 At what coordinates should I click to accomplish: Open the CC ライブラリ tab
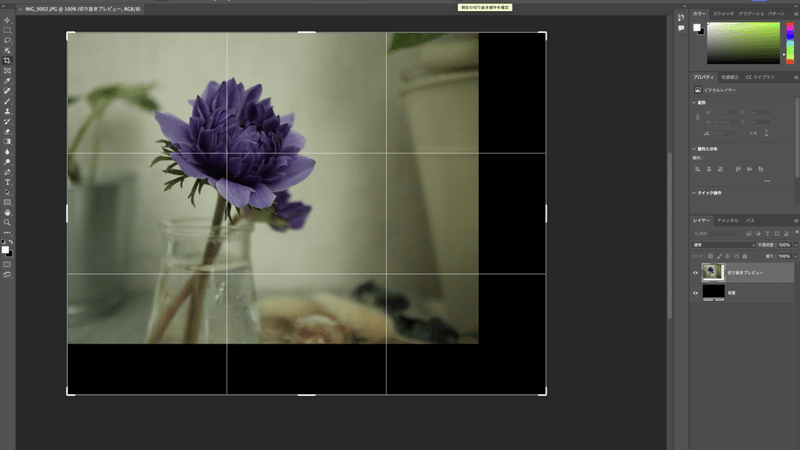[x=760, y=77]
